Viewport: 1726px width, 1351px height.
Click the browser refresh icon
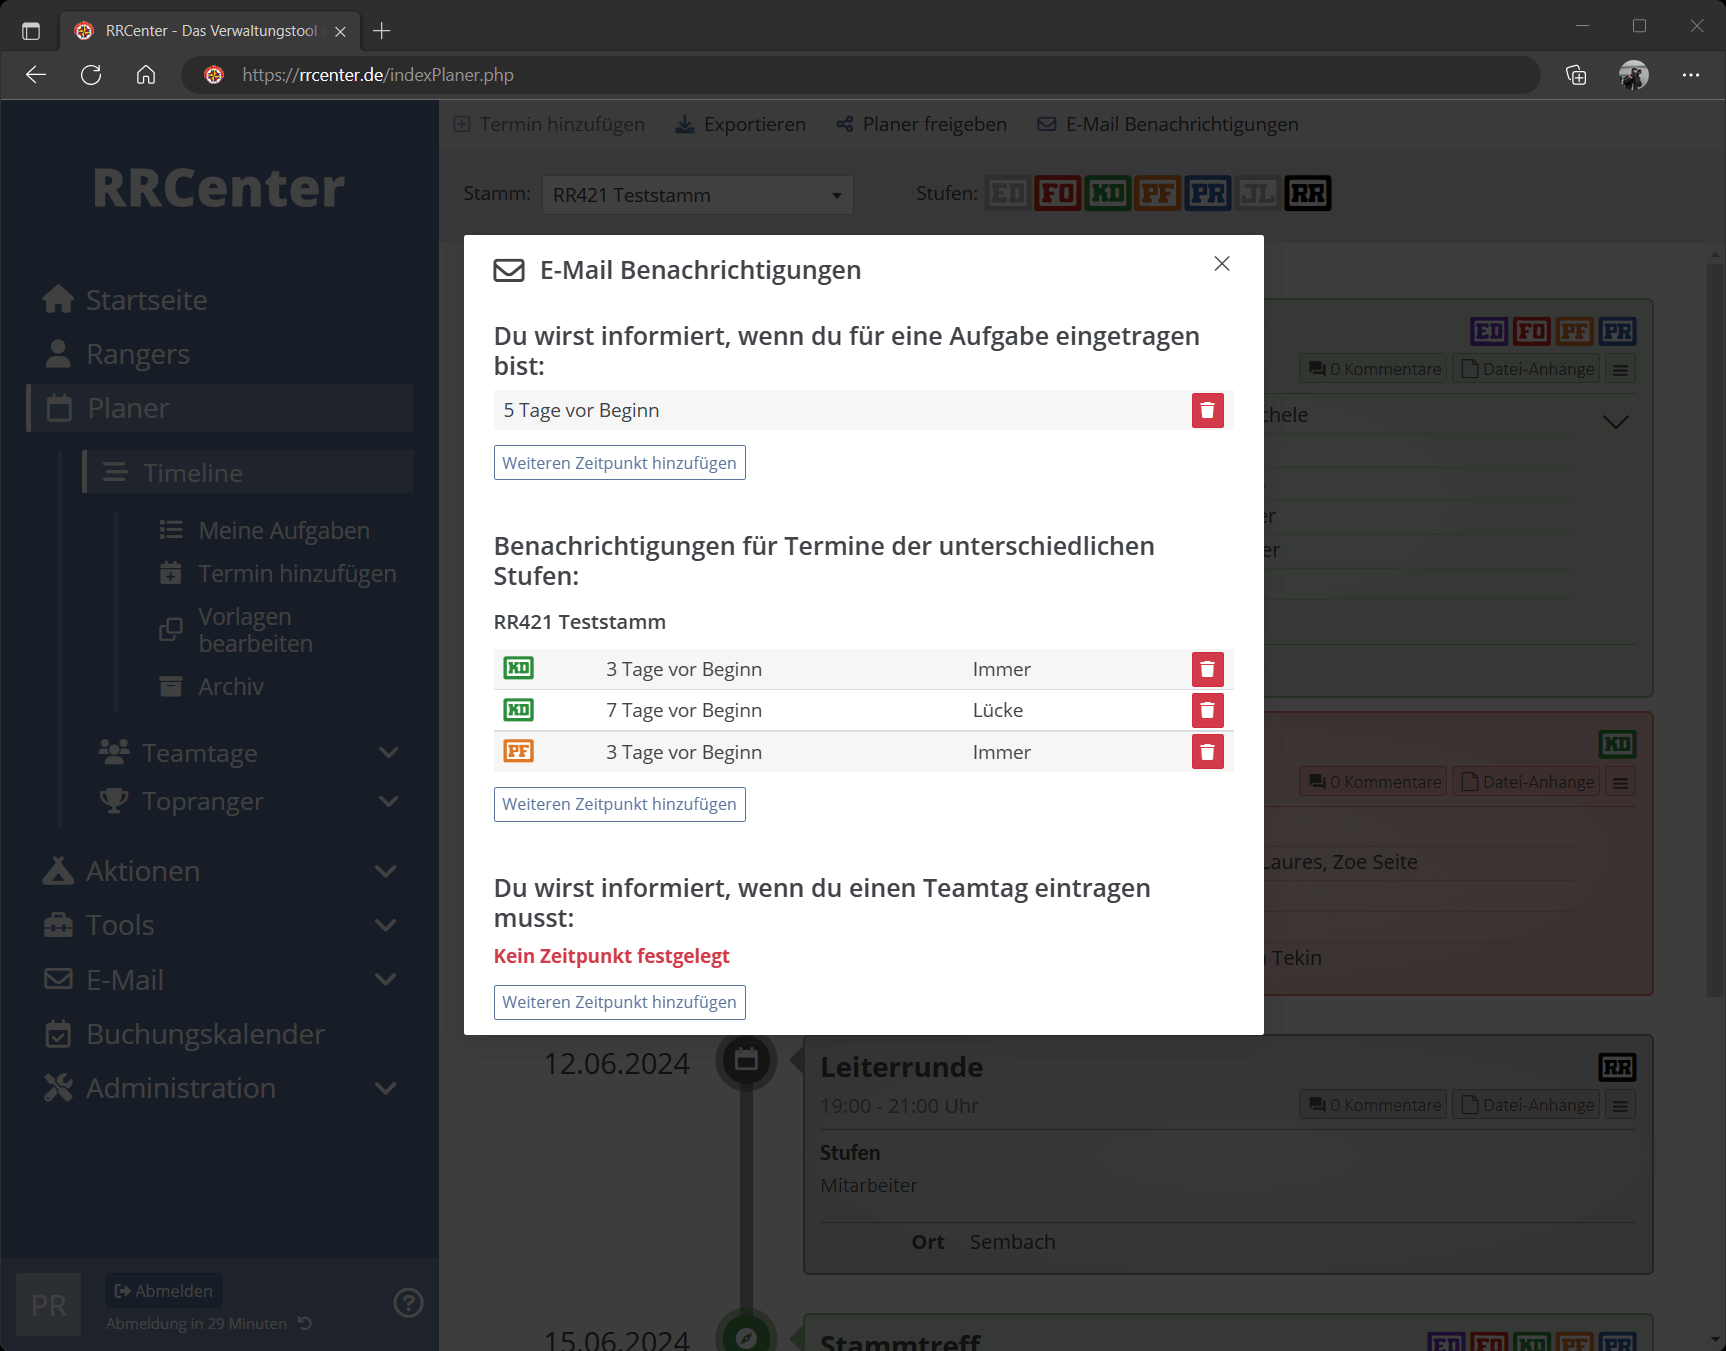click(x=91, y=75)
